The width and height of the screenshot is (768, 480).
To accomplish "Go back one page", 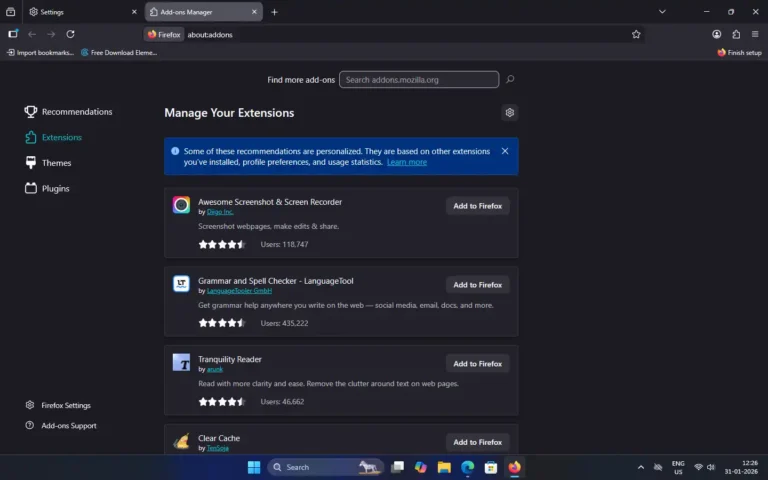I will (x=32, y=34).
